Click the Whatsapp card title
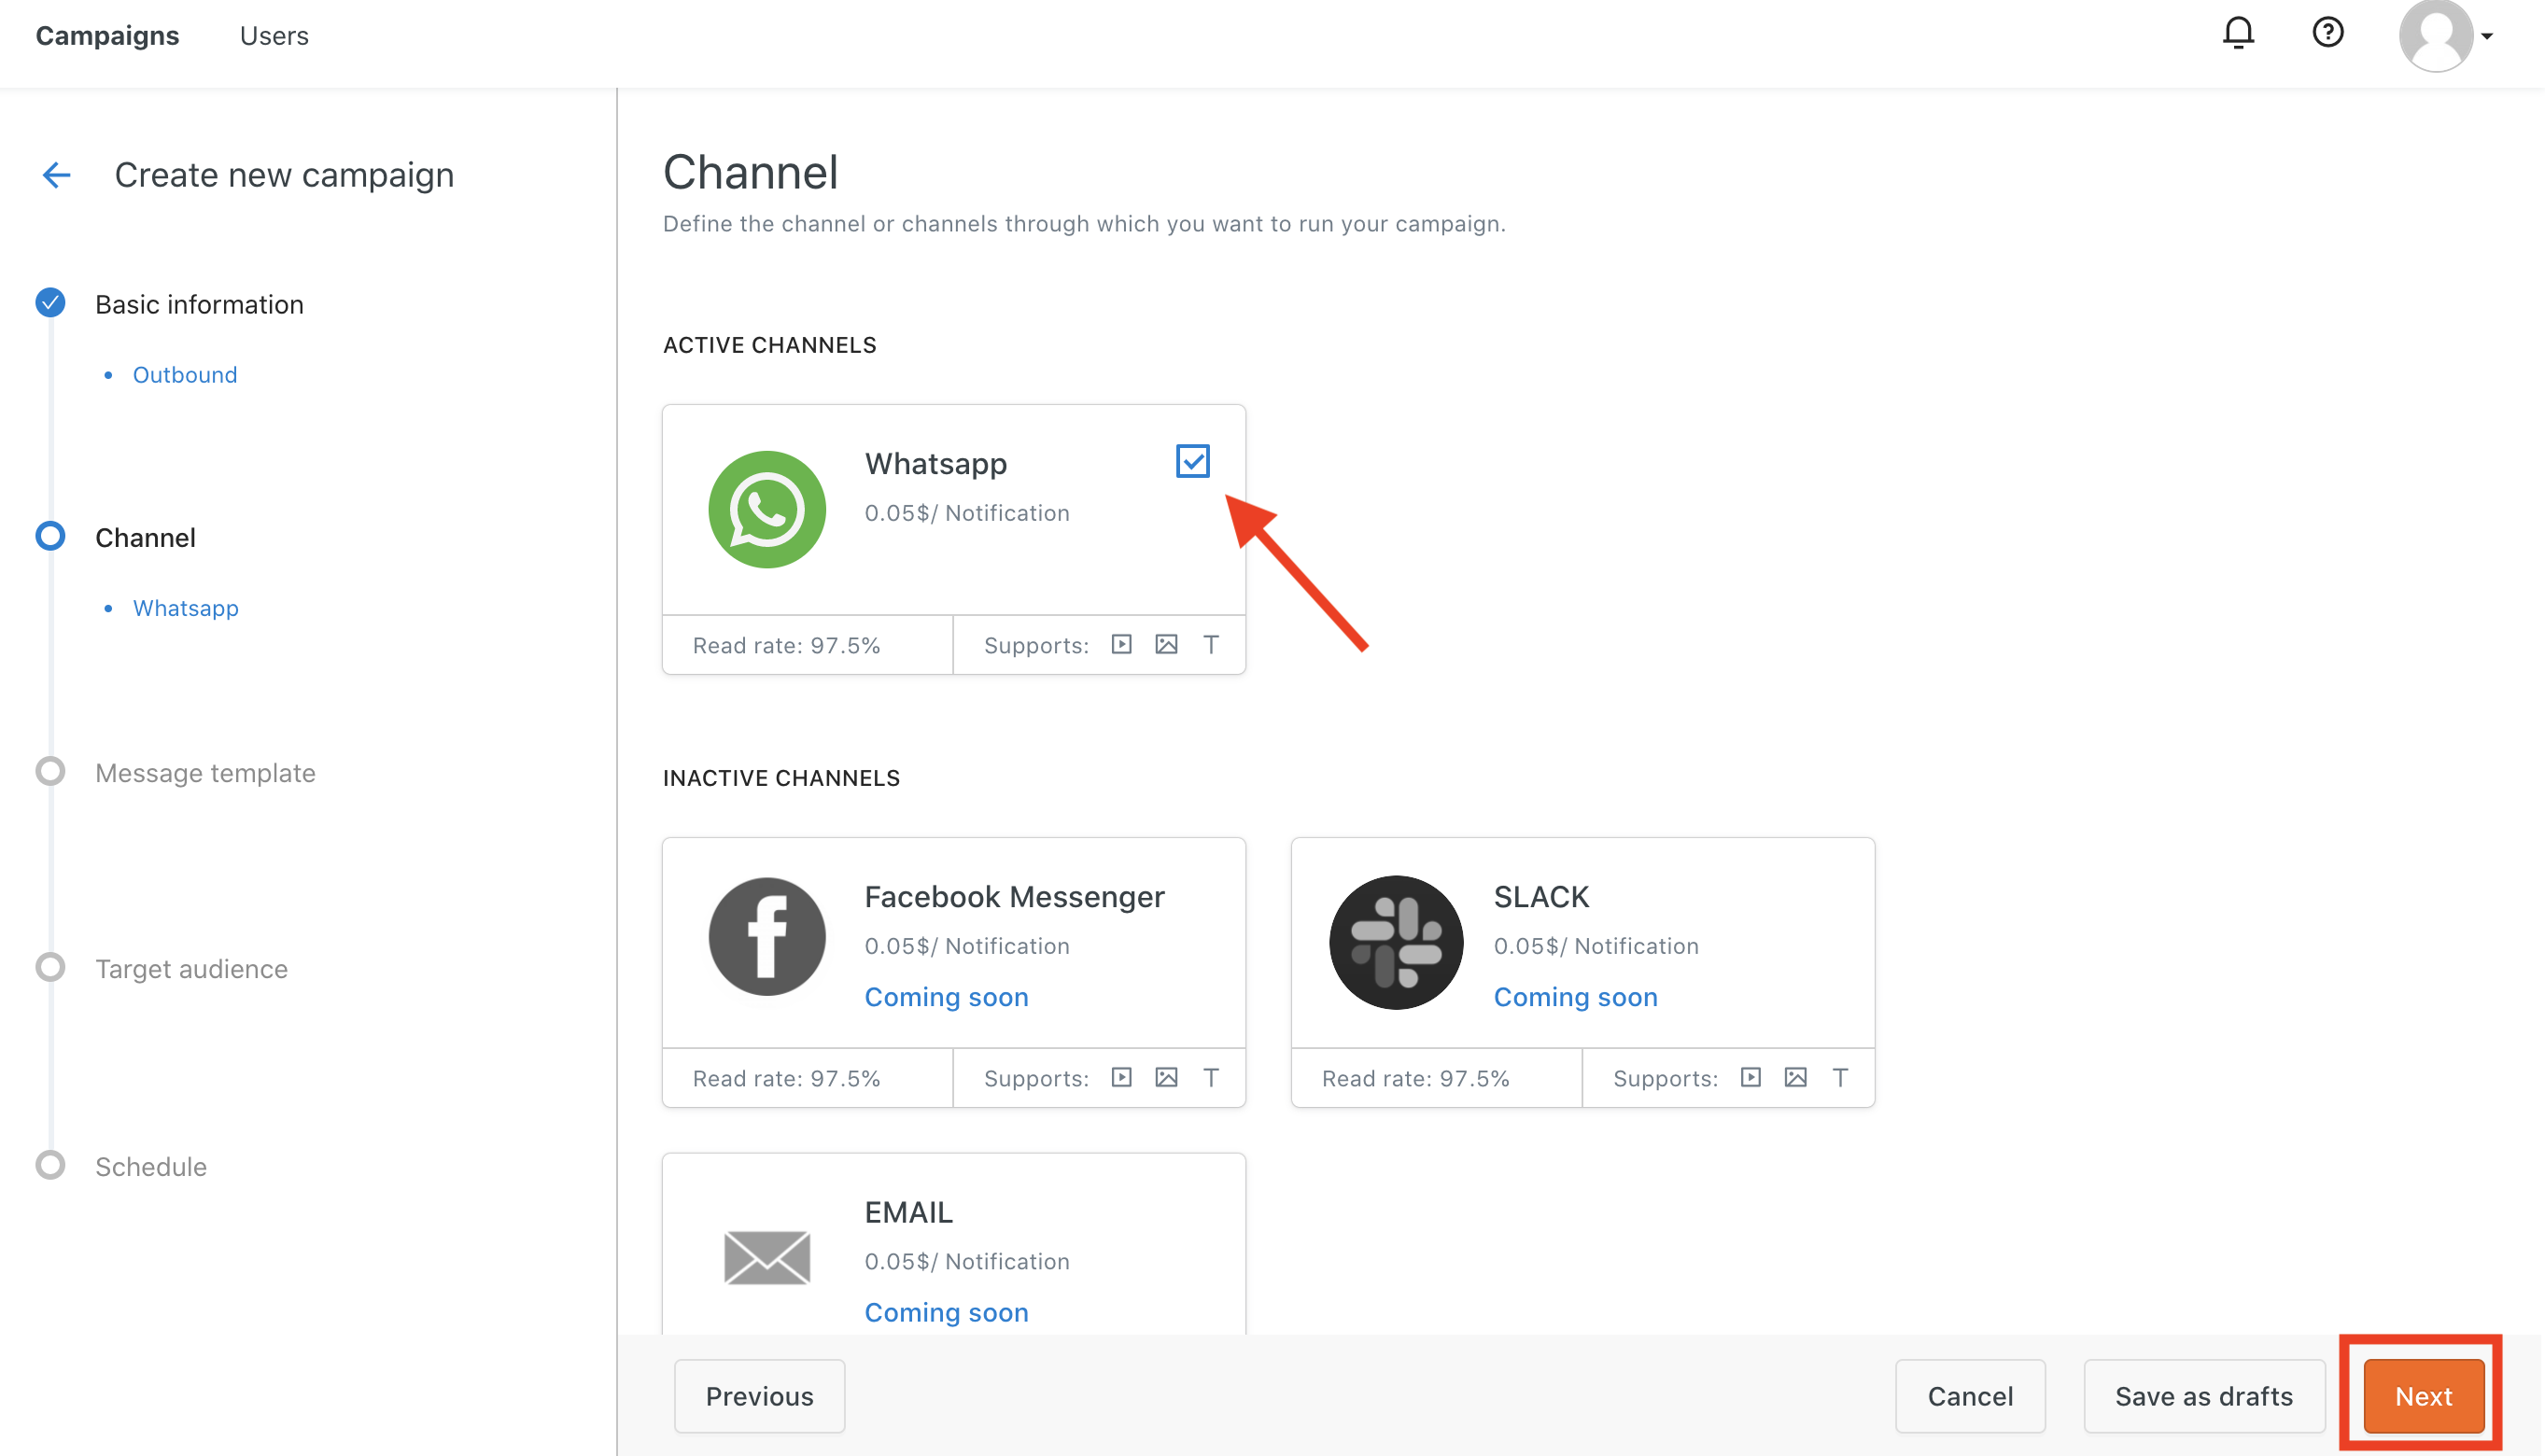The width and height of the screenshot is (2545, 1456). coord(935,464)
